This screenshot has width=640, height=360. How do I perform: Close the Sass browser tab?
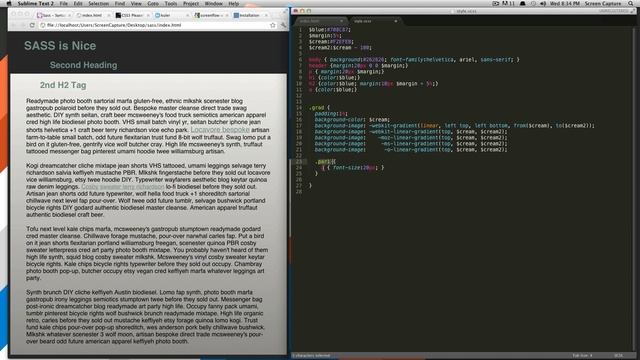[x=69, y=15]
